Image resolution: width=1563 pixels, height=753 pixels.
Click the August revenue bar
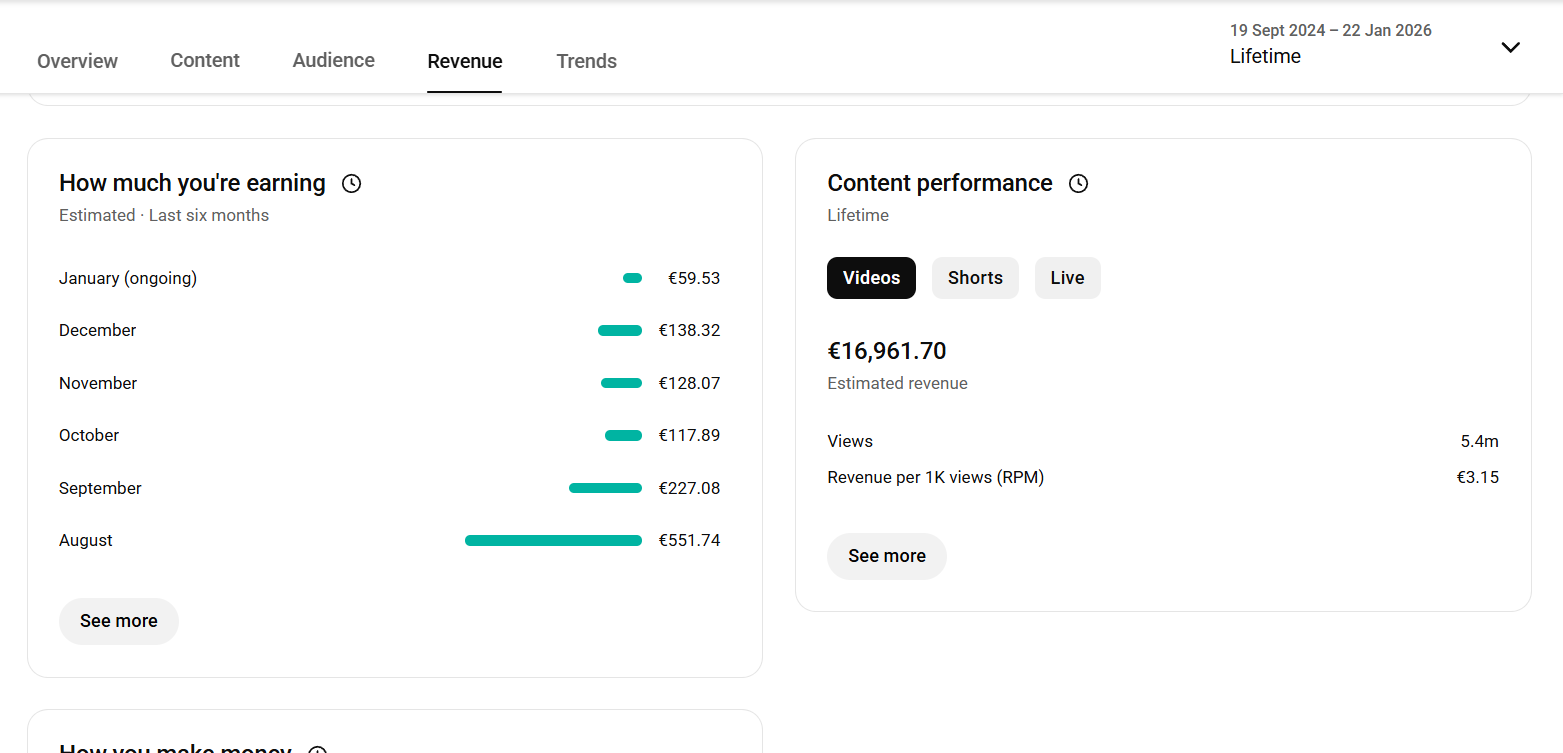[553, 541]
